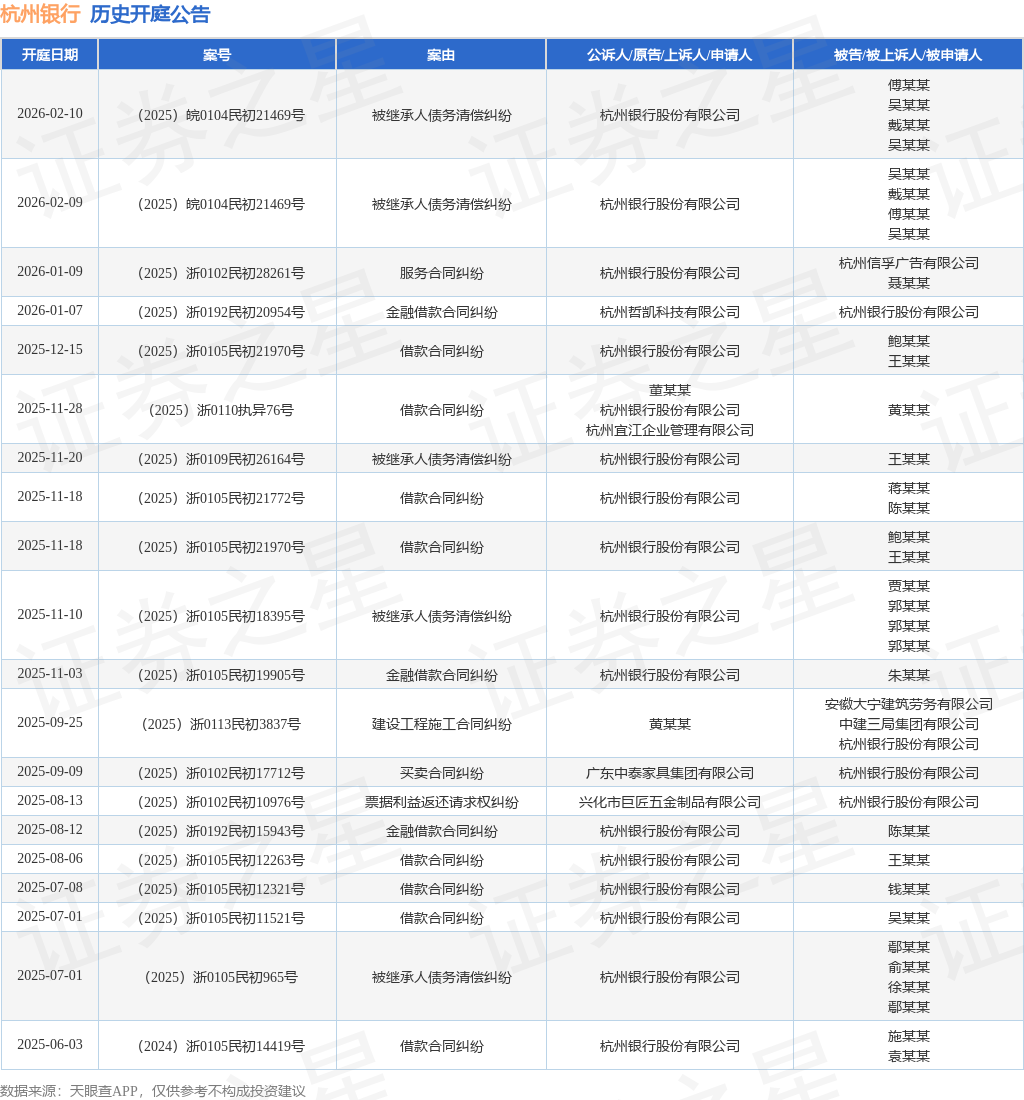The width and height of the screenshot is (1024, 1100).
Task: Click case number 浙0102民初28261号
Action: 221,274
